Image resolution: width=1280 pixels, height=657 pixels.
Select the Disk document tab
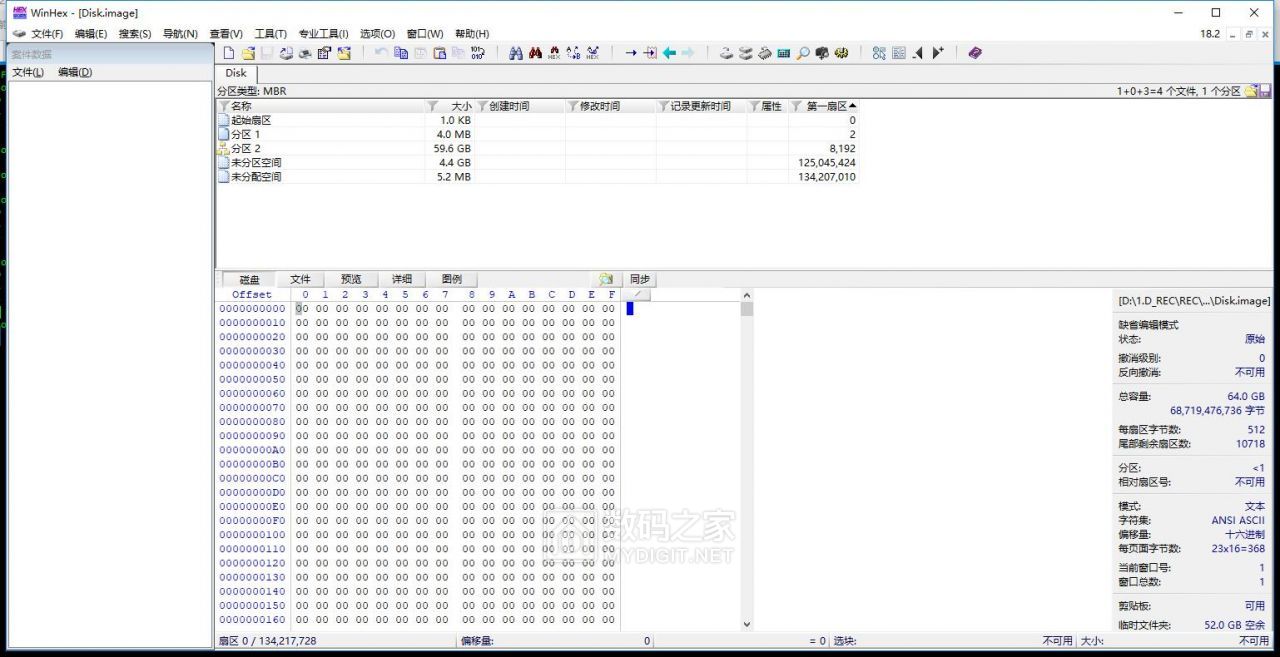[236, 73]
